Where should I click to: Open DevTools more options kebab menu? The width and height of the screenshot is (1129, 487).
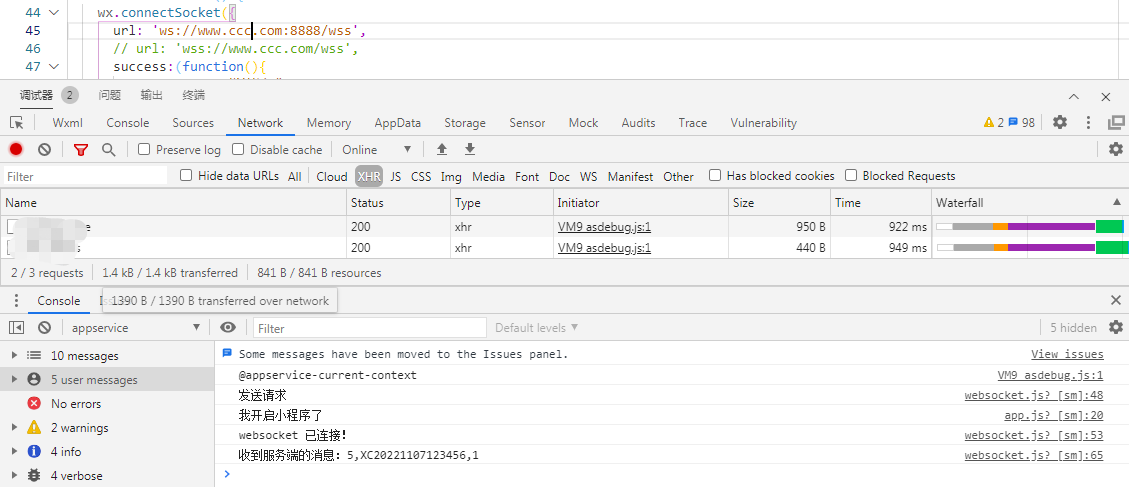(x=1089, y=122)
